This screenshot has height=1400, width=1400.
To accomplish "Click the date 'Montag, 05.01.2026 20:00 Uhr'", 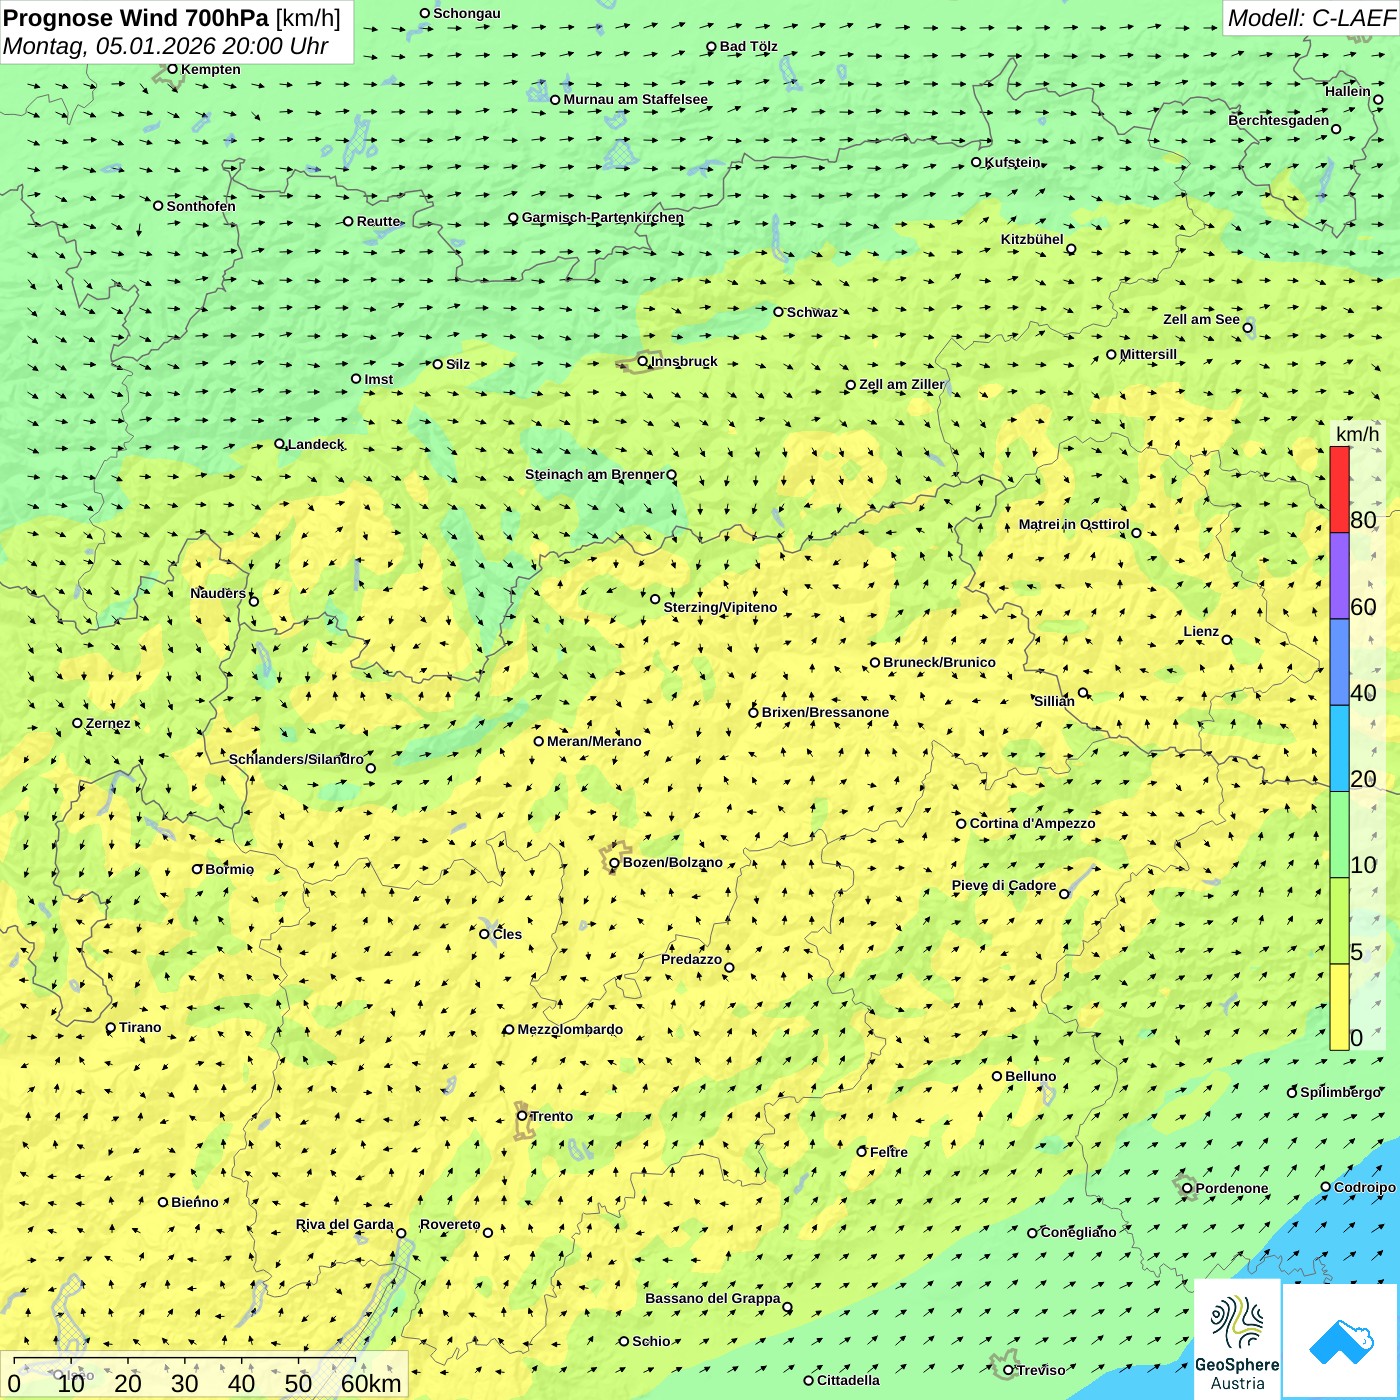I will (x=166, y=46).
